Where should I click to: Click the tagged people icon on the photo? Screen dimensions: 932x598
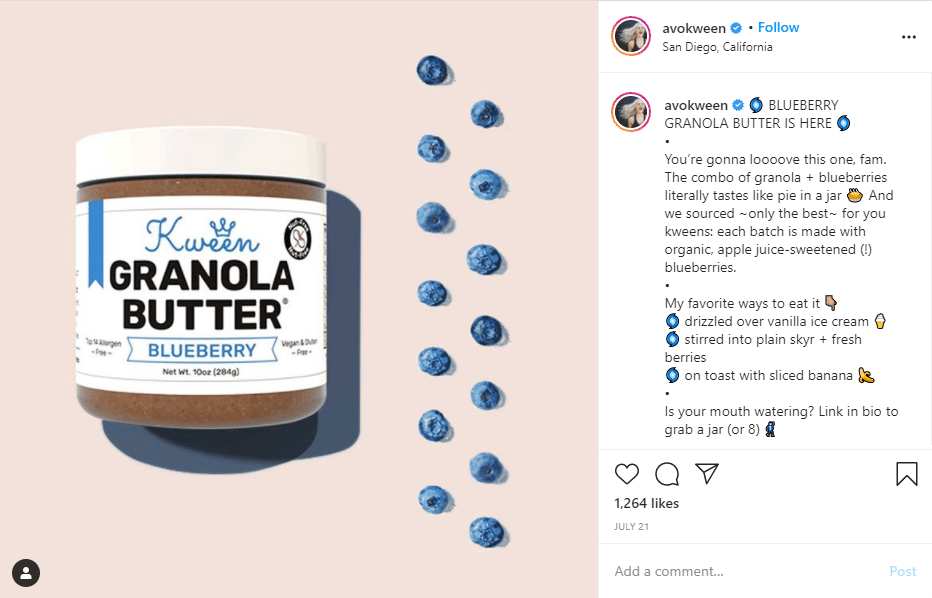(26, 573)
